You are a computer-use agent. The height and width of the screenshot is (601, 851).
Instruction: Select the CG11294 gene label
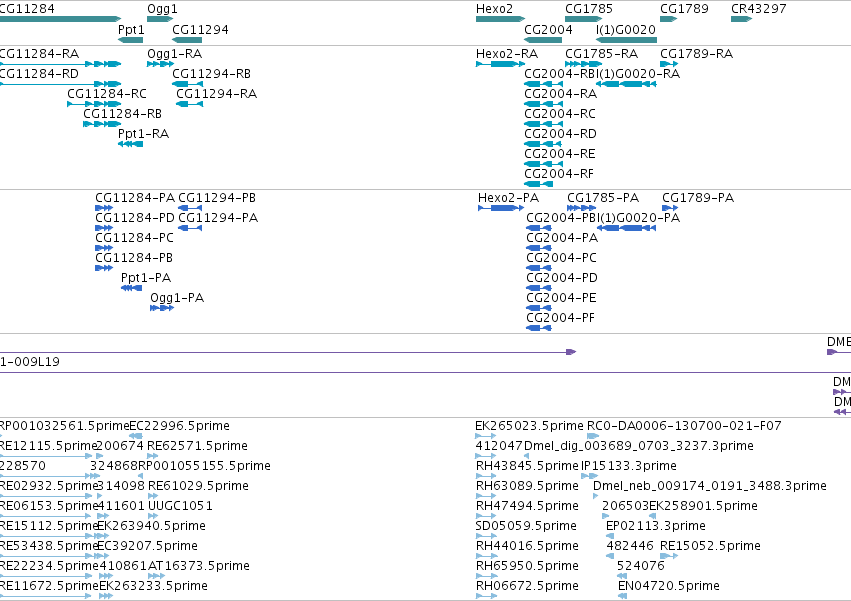click(x=200, y=29)
